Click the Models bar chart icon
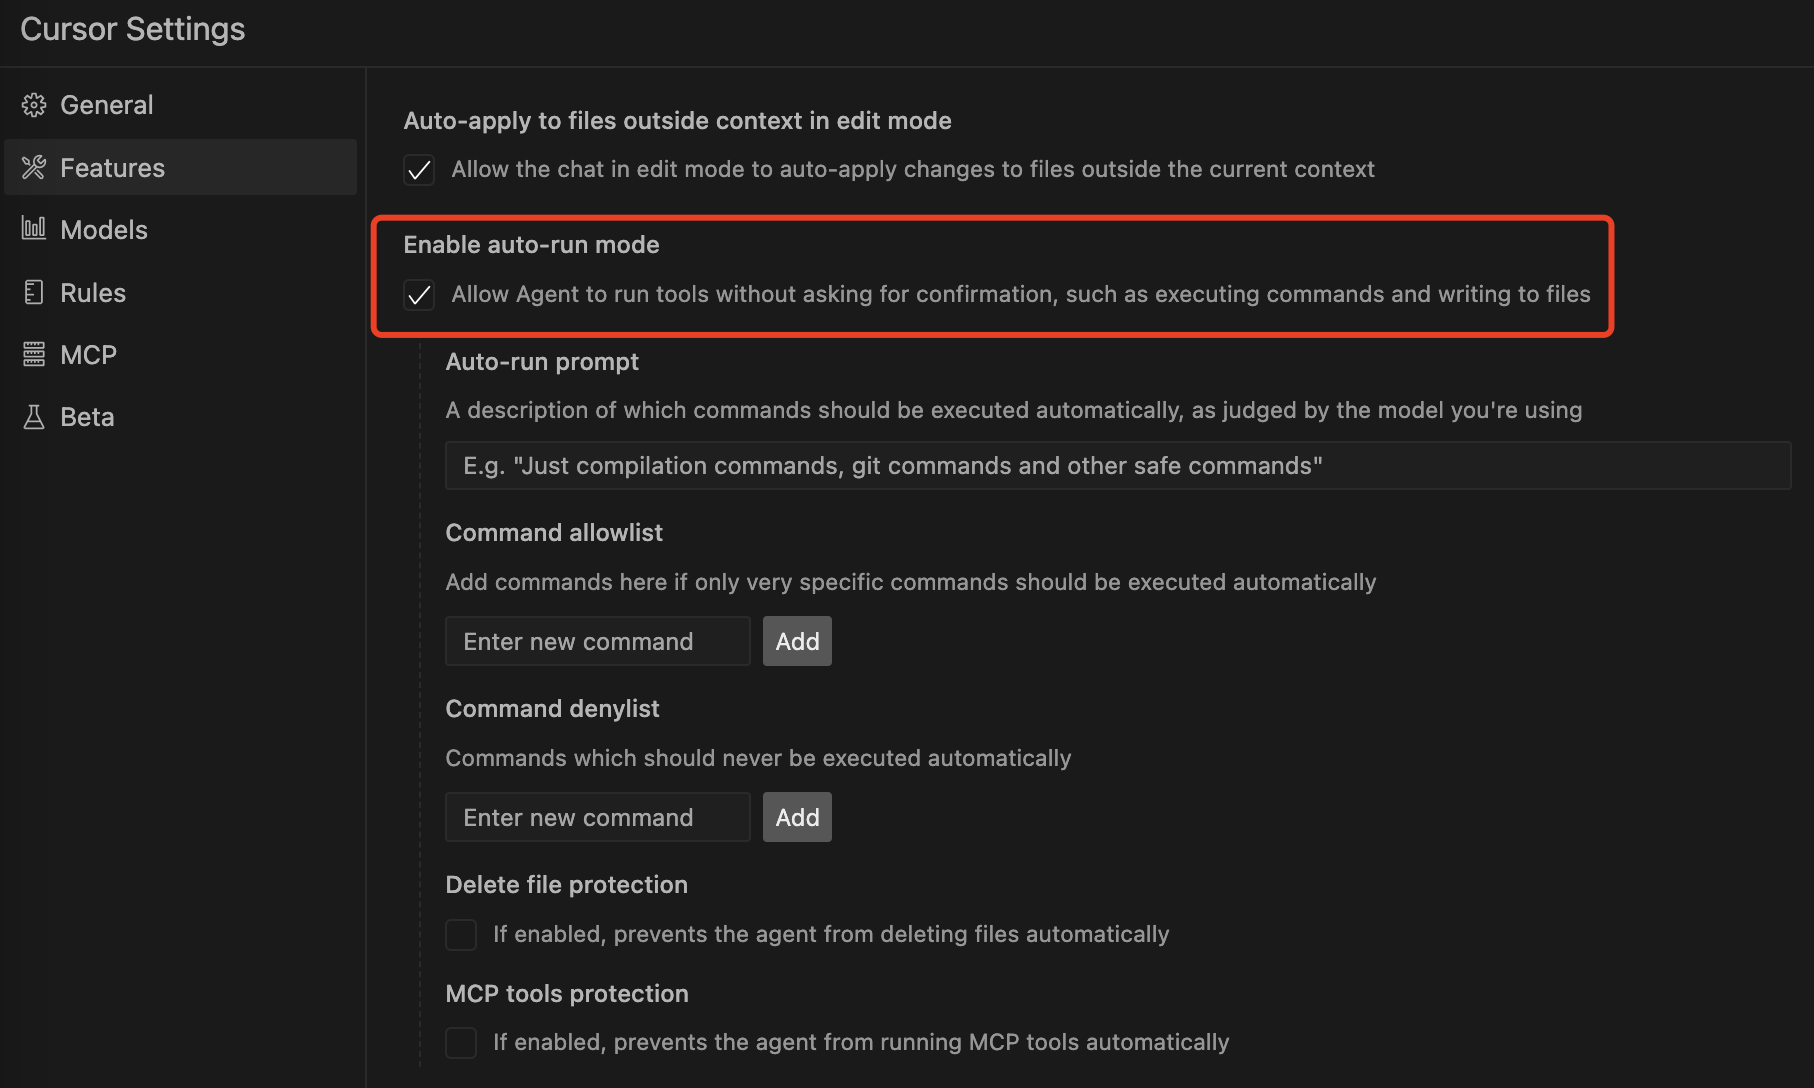Viewport: 1814px width, 1088px height. click(x=34, y=229)
